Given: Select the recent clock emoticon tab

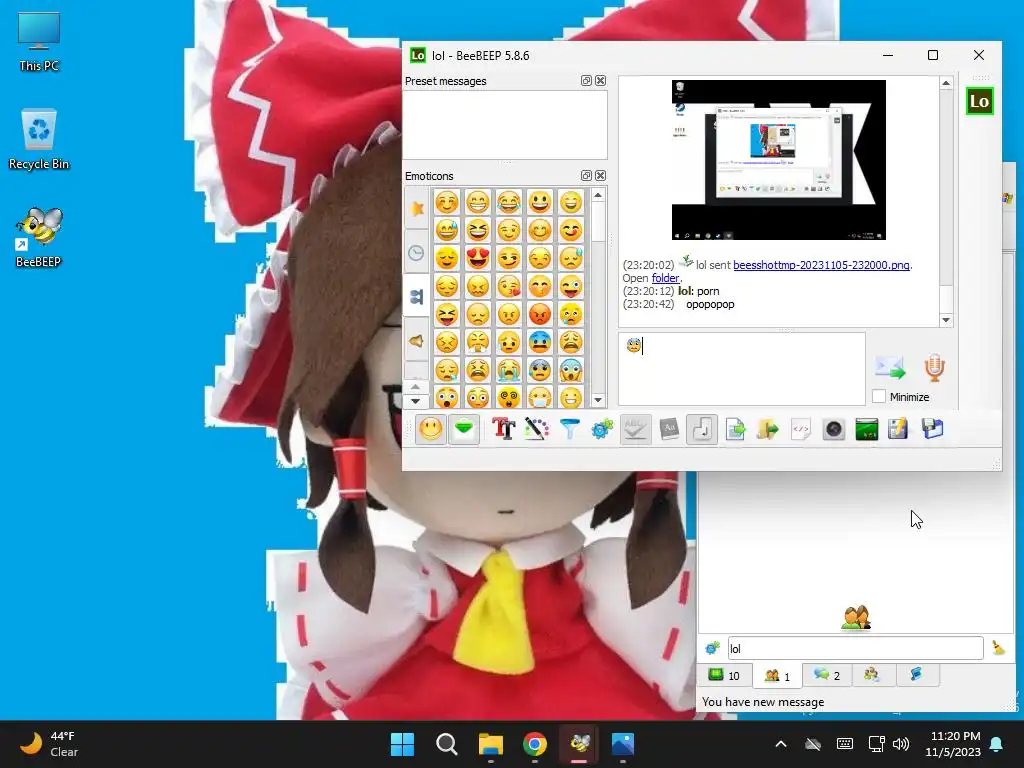Looking at the screenshot, I should [417, 252].
